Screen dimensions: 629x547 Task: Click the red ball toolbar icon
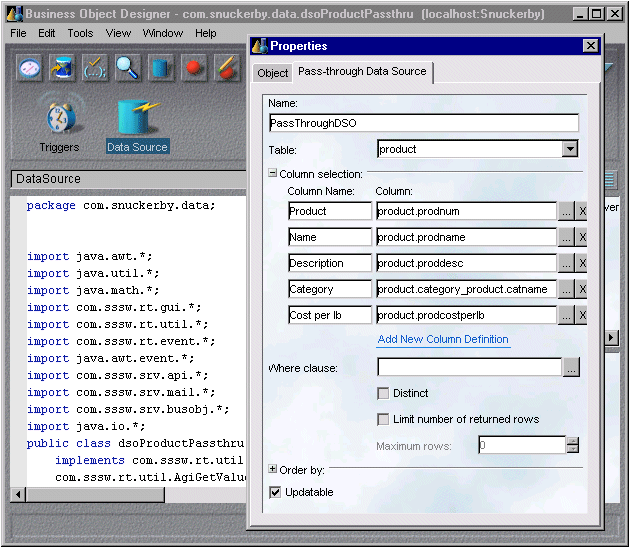click(x=194, y=68)
